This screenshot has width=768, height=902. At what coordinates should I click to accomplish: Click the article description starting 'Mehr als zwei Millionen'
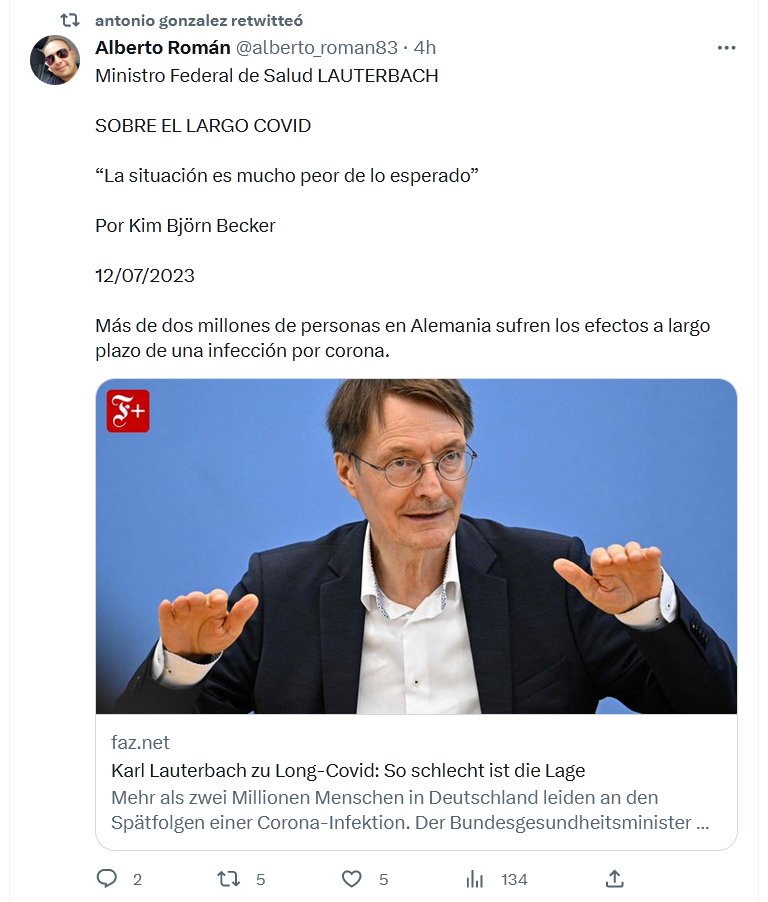coord(410,810)
